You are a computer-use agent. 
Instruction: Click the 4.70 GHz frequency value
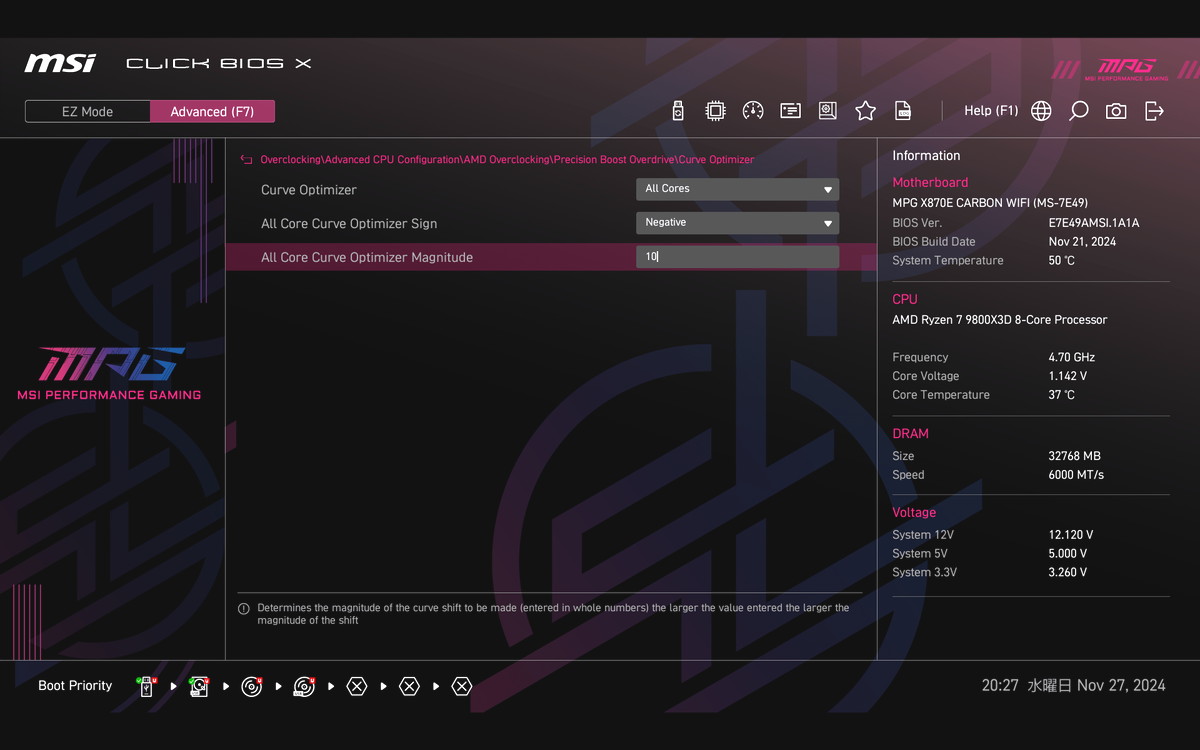point(1072,357)
